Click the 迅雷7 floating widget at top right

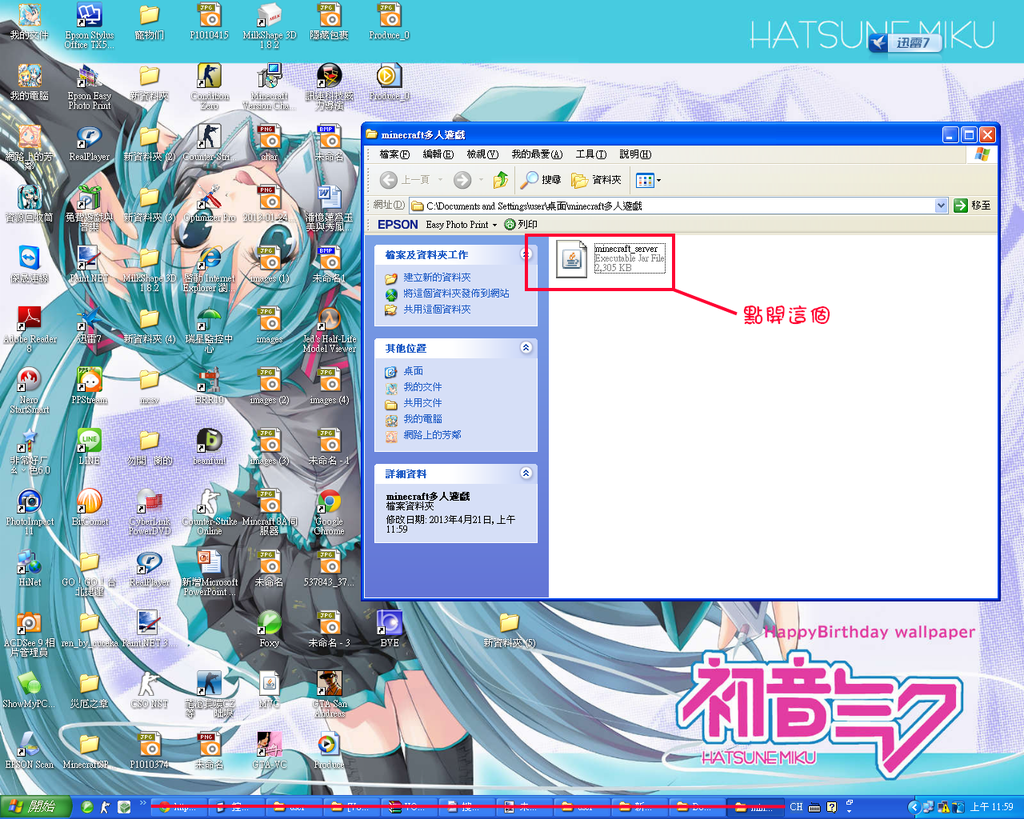tap(906, 42)
